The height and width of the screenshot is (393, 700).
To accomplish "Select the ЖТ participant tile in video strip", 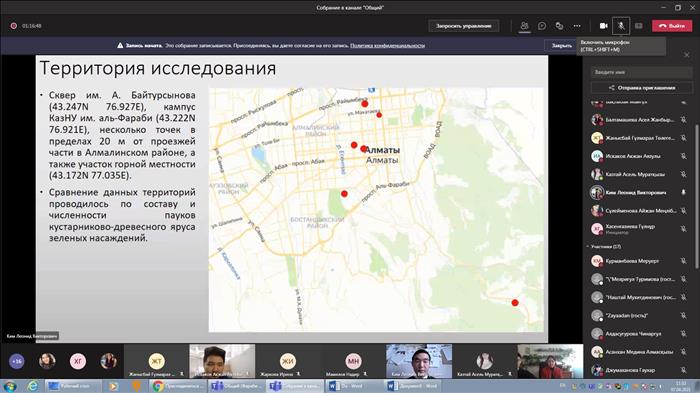I will pyautogui.click(x=156, y=361).
